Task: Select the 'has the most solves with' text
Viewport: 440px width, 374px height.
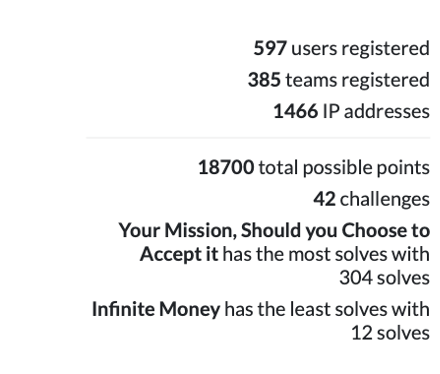Action: (326, 254)
